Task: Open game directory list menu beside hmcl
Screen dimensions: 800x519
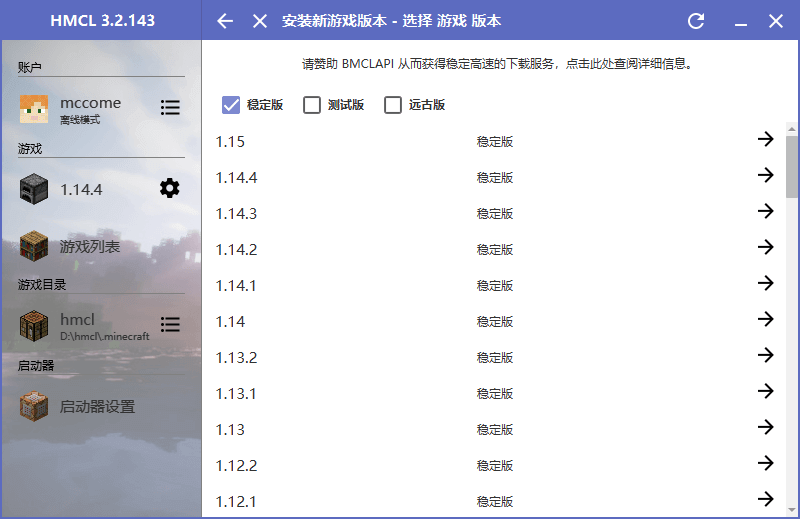Action: click(170, 325)
